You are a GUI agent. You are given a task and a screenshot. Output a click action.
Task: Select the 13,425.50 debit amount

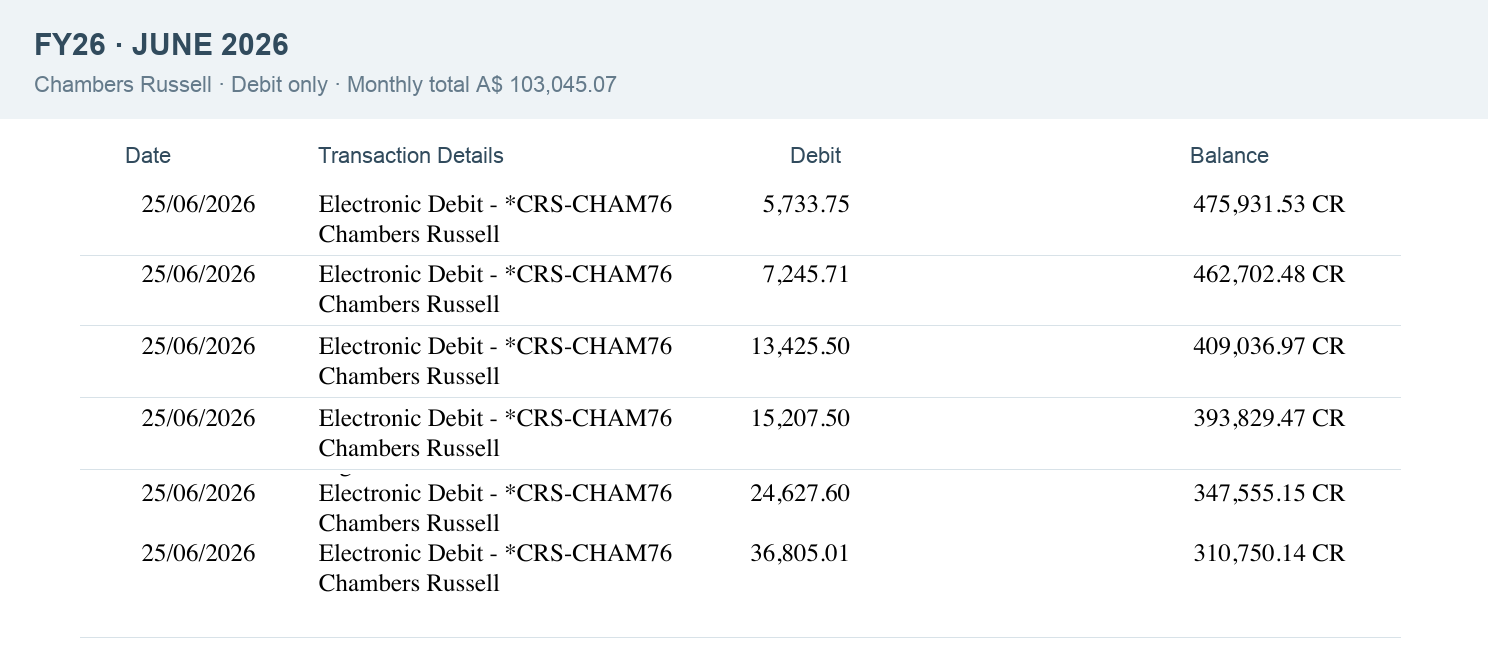pos(800,346)
